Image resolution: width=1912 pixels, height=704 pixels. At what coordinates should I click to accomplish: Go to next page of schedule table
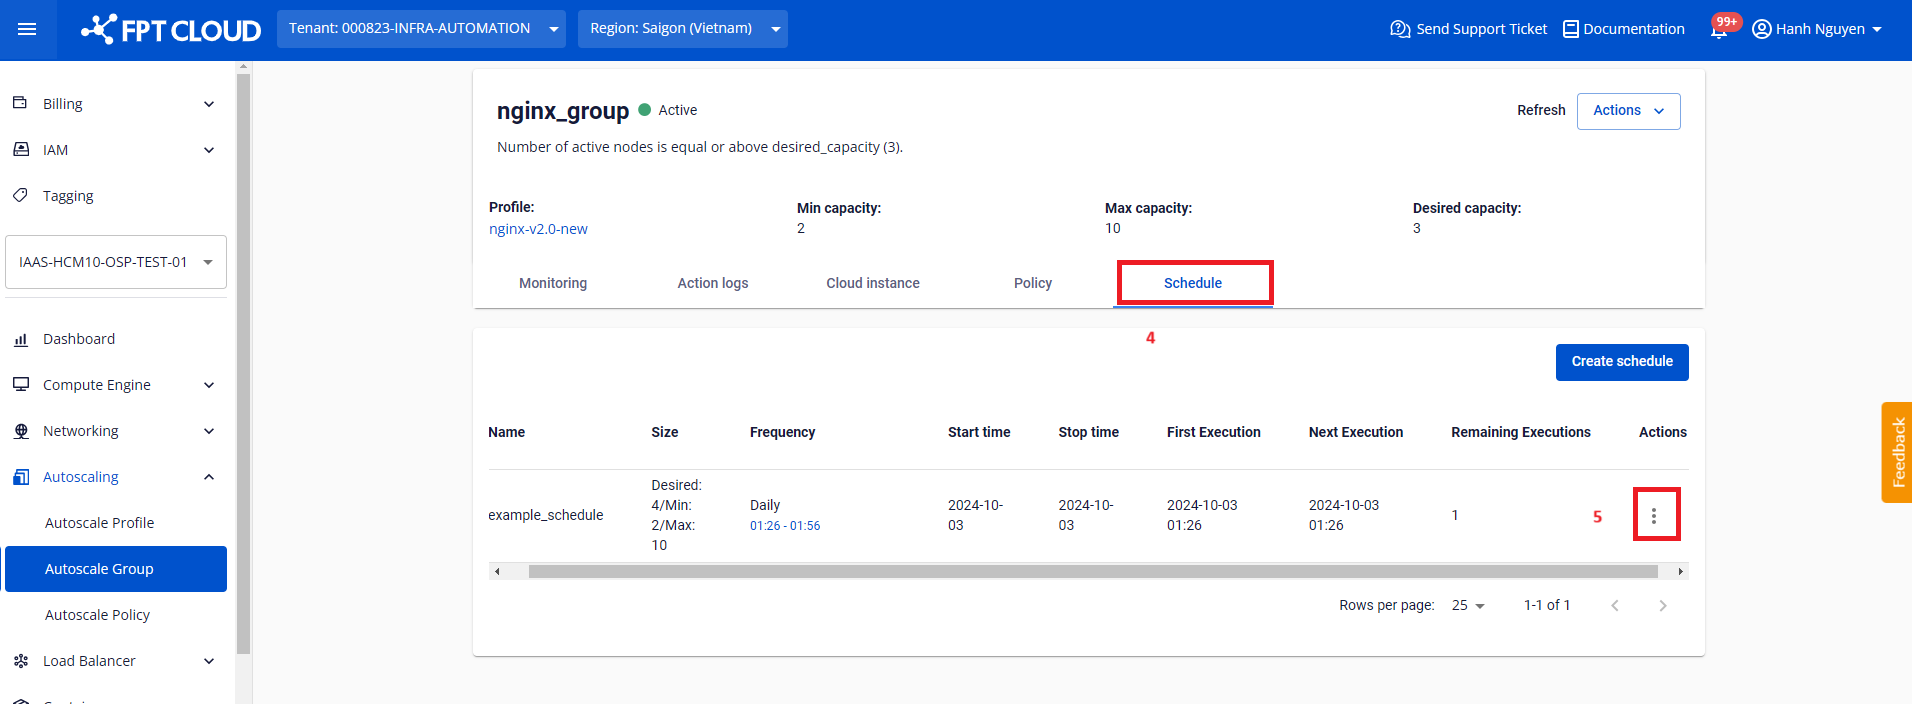(x=1662, y=606)
